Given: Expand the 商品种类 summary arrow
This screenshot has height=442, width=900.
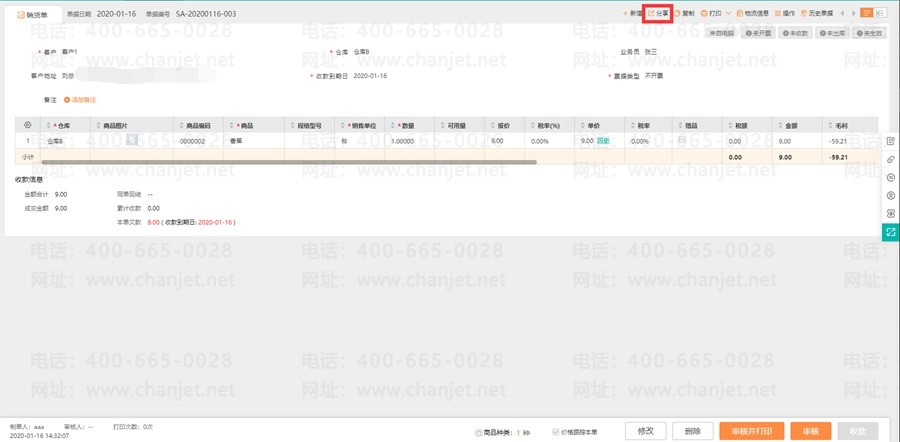Looking at the screenshot, I should click(478, 432).
